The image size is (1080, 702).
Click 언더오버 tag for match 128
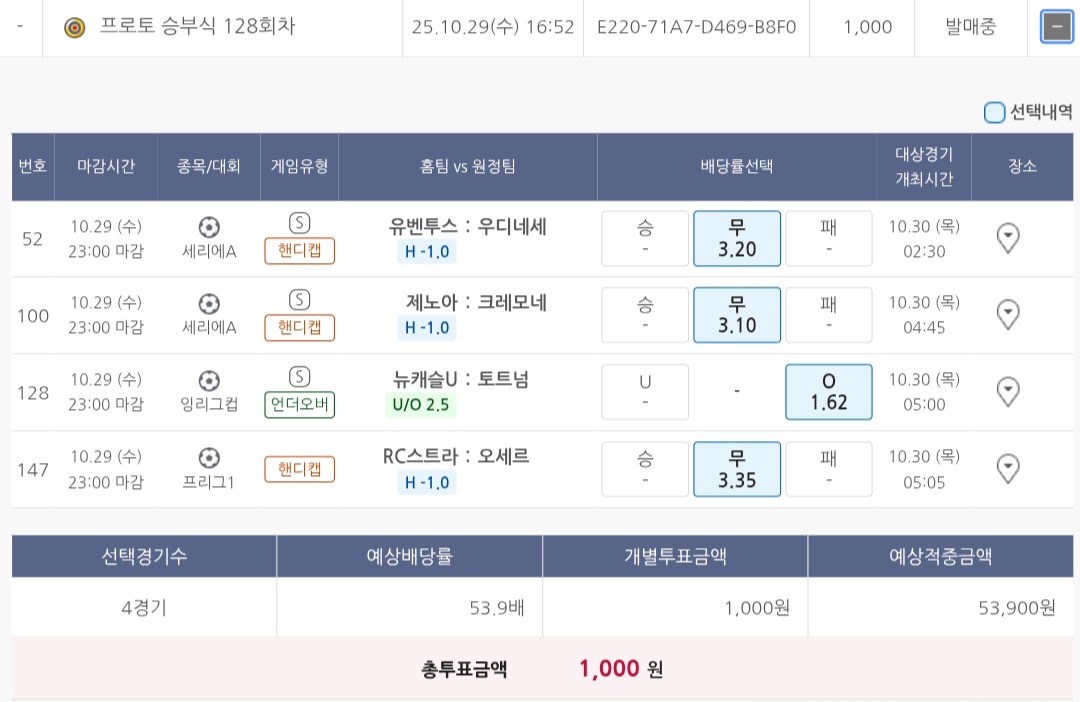point(299,405)
